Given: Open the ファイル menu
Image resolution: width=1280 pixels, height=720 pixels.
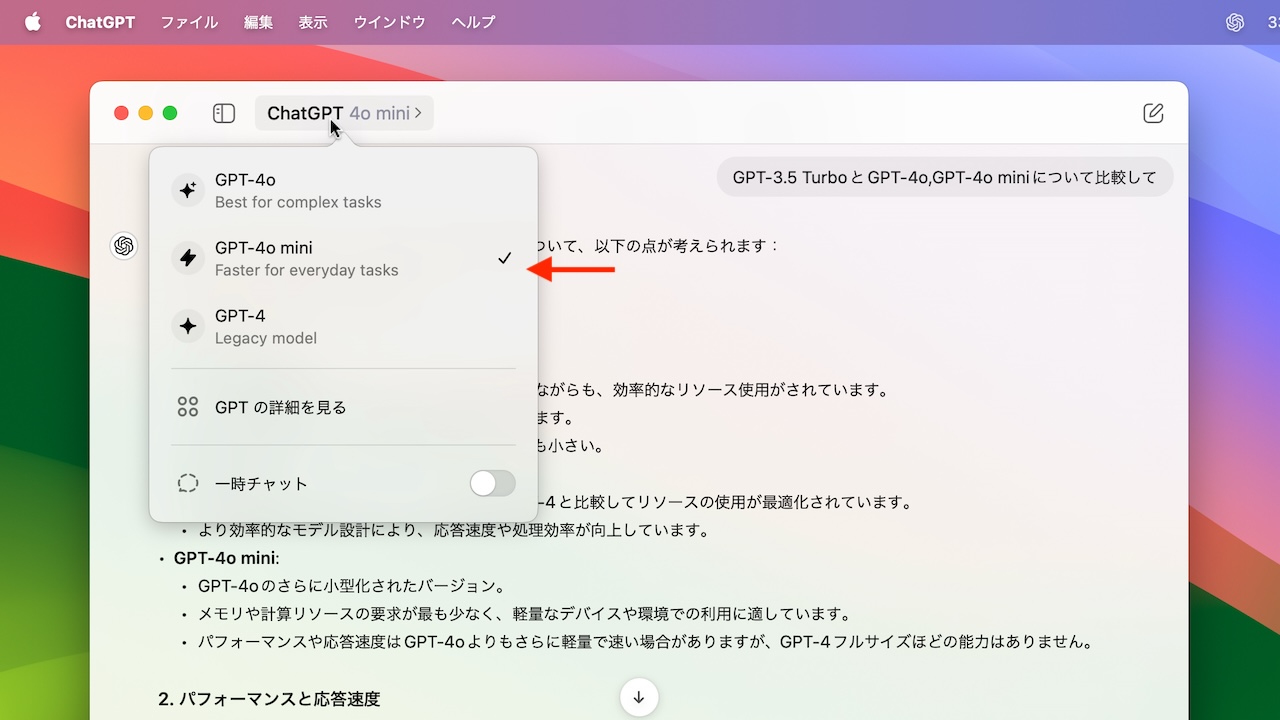Looking at the screenshot, I should [189, 22].
